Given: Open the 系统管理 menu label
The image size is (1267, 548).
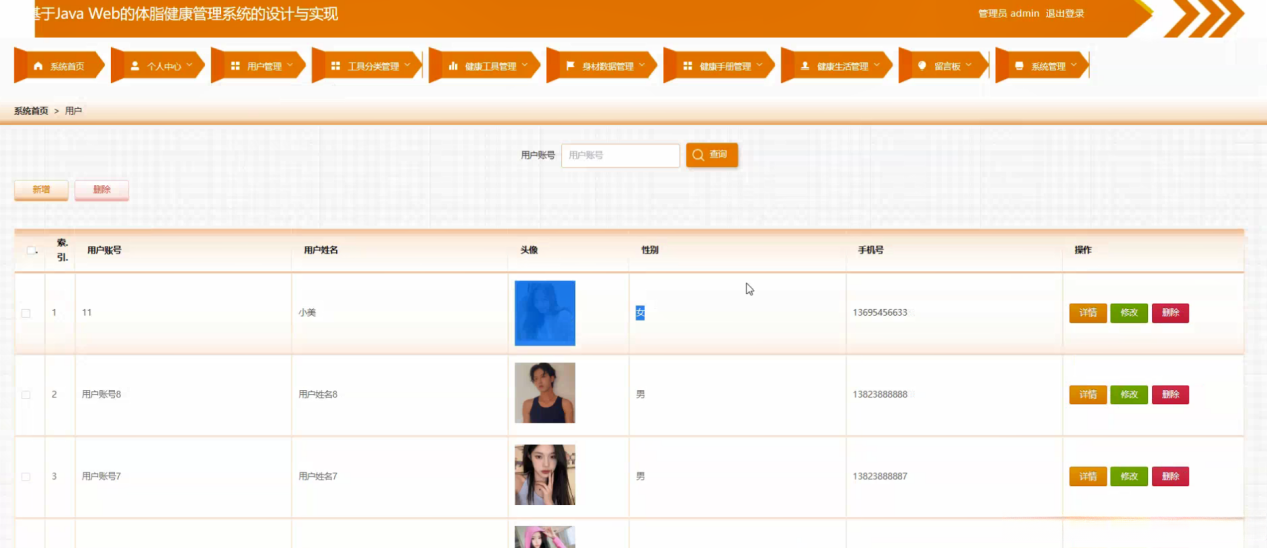Looking at the screenshot, I should [x=1048, y=67].
